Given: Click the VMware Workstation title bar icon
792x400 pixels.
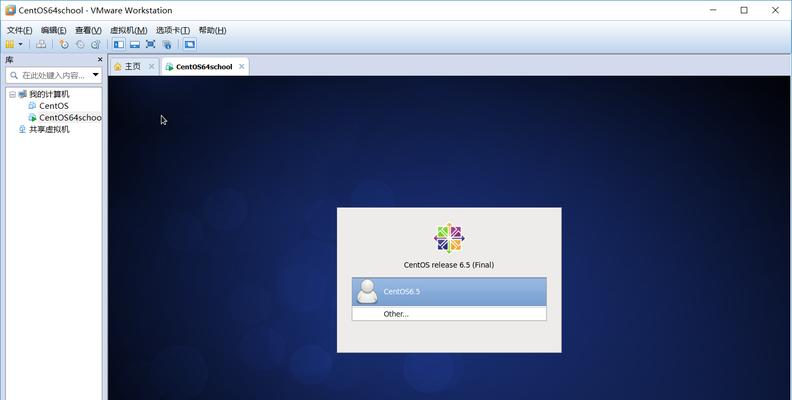Looking at the screenshot, I should pos(10,10).
